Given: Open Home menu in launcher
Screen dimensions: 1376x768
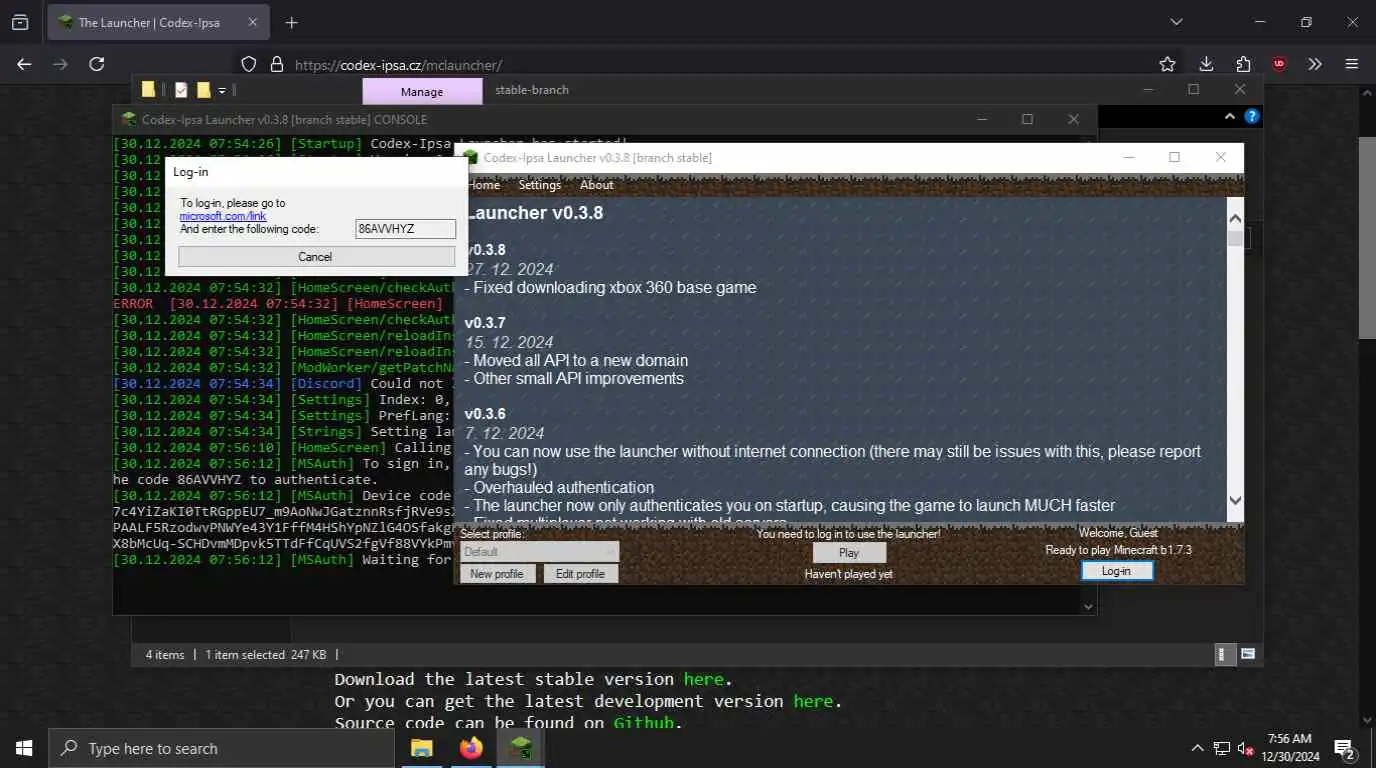Looking at the screenshot, I should tap(484, 185).
